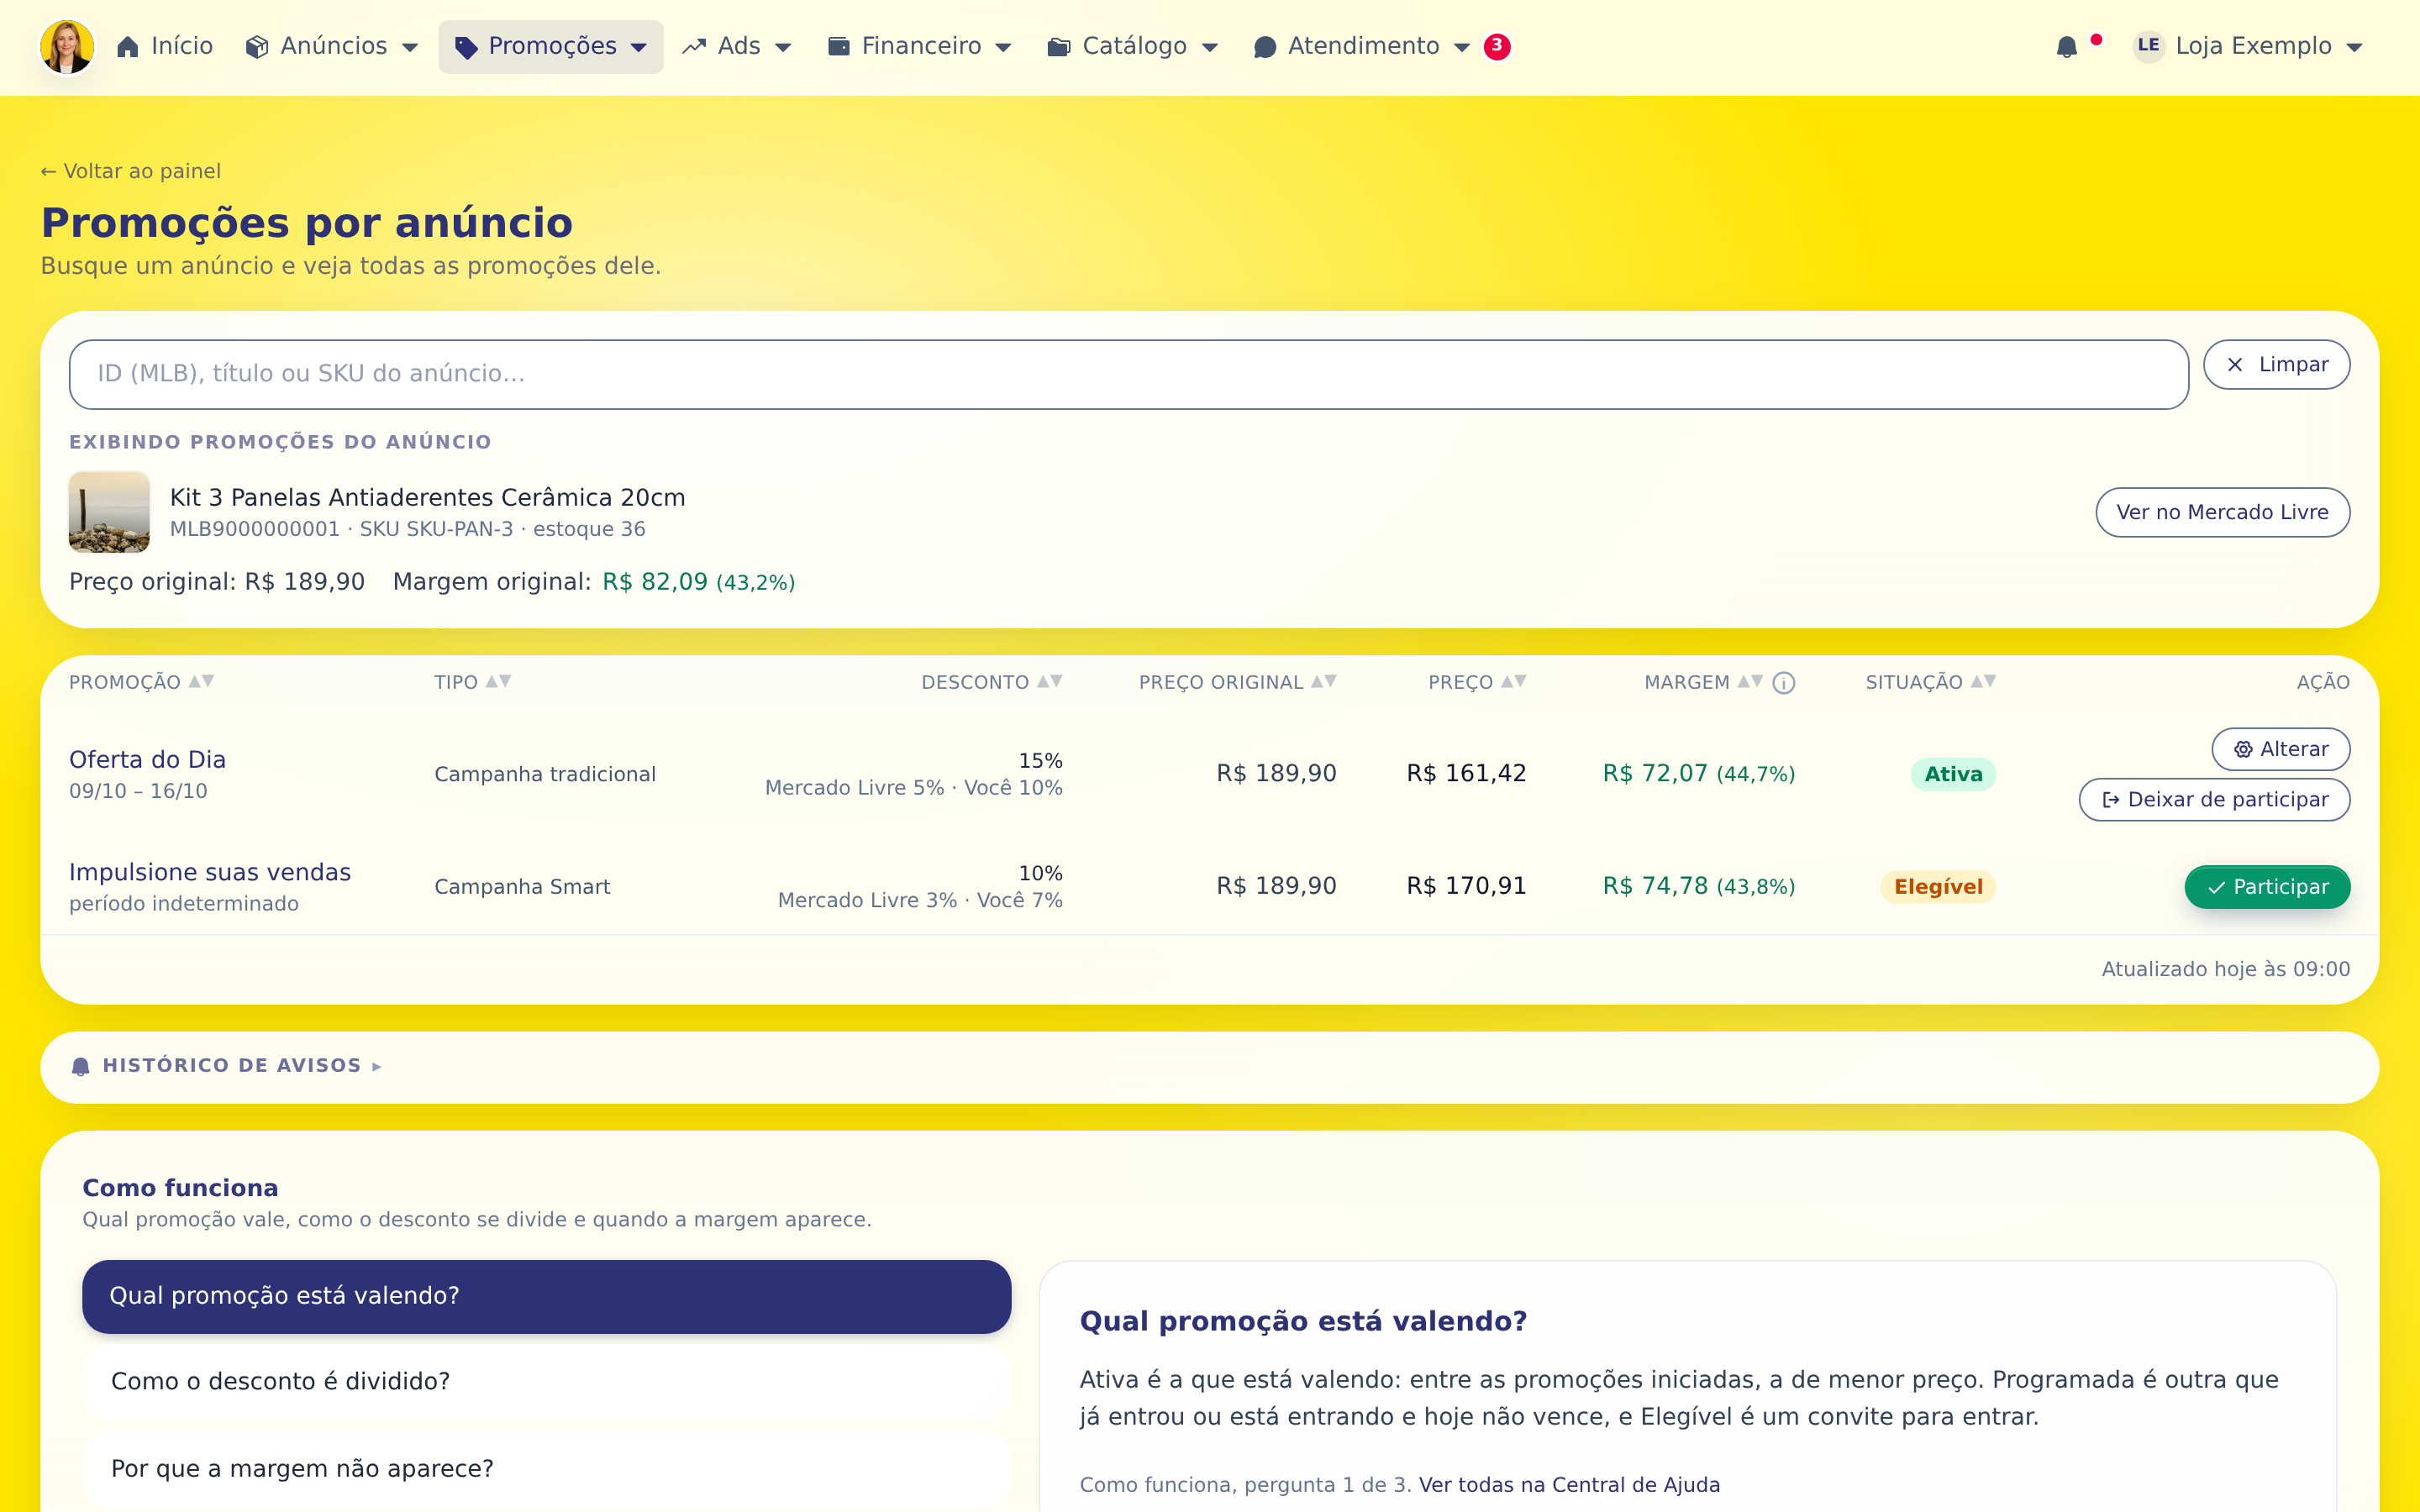The image size is (2420, 1512).
Task: Click the Ativa status badge
Action: click(1953, 774)
